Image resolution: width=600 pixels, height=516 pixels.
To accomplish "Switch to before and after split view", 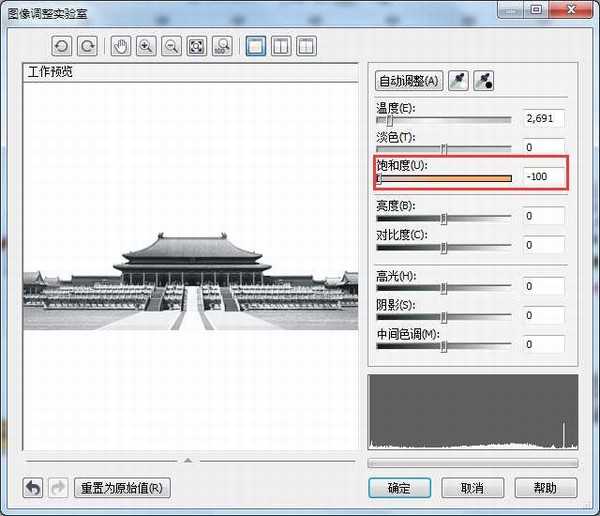I will 281,46.
